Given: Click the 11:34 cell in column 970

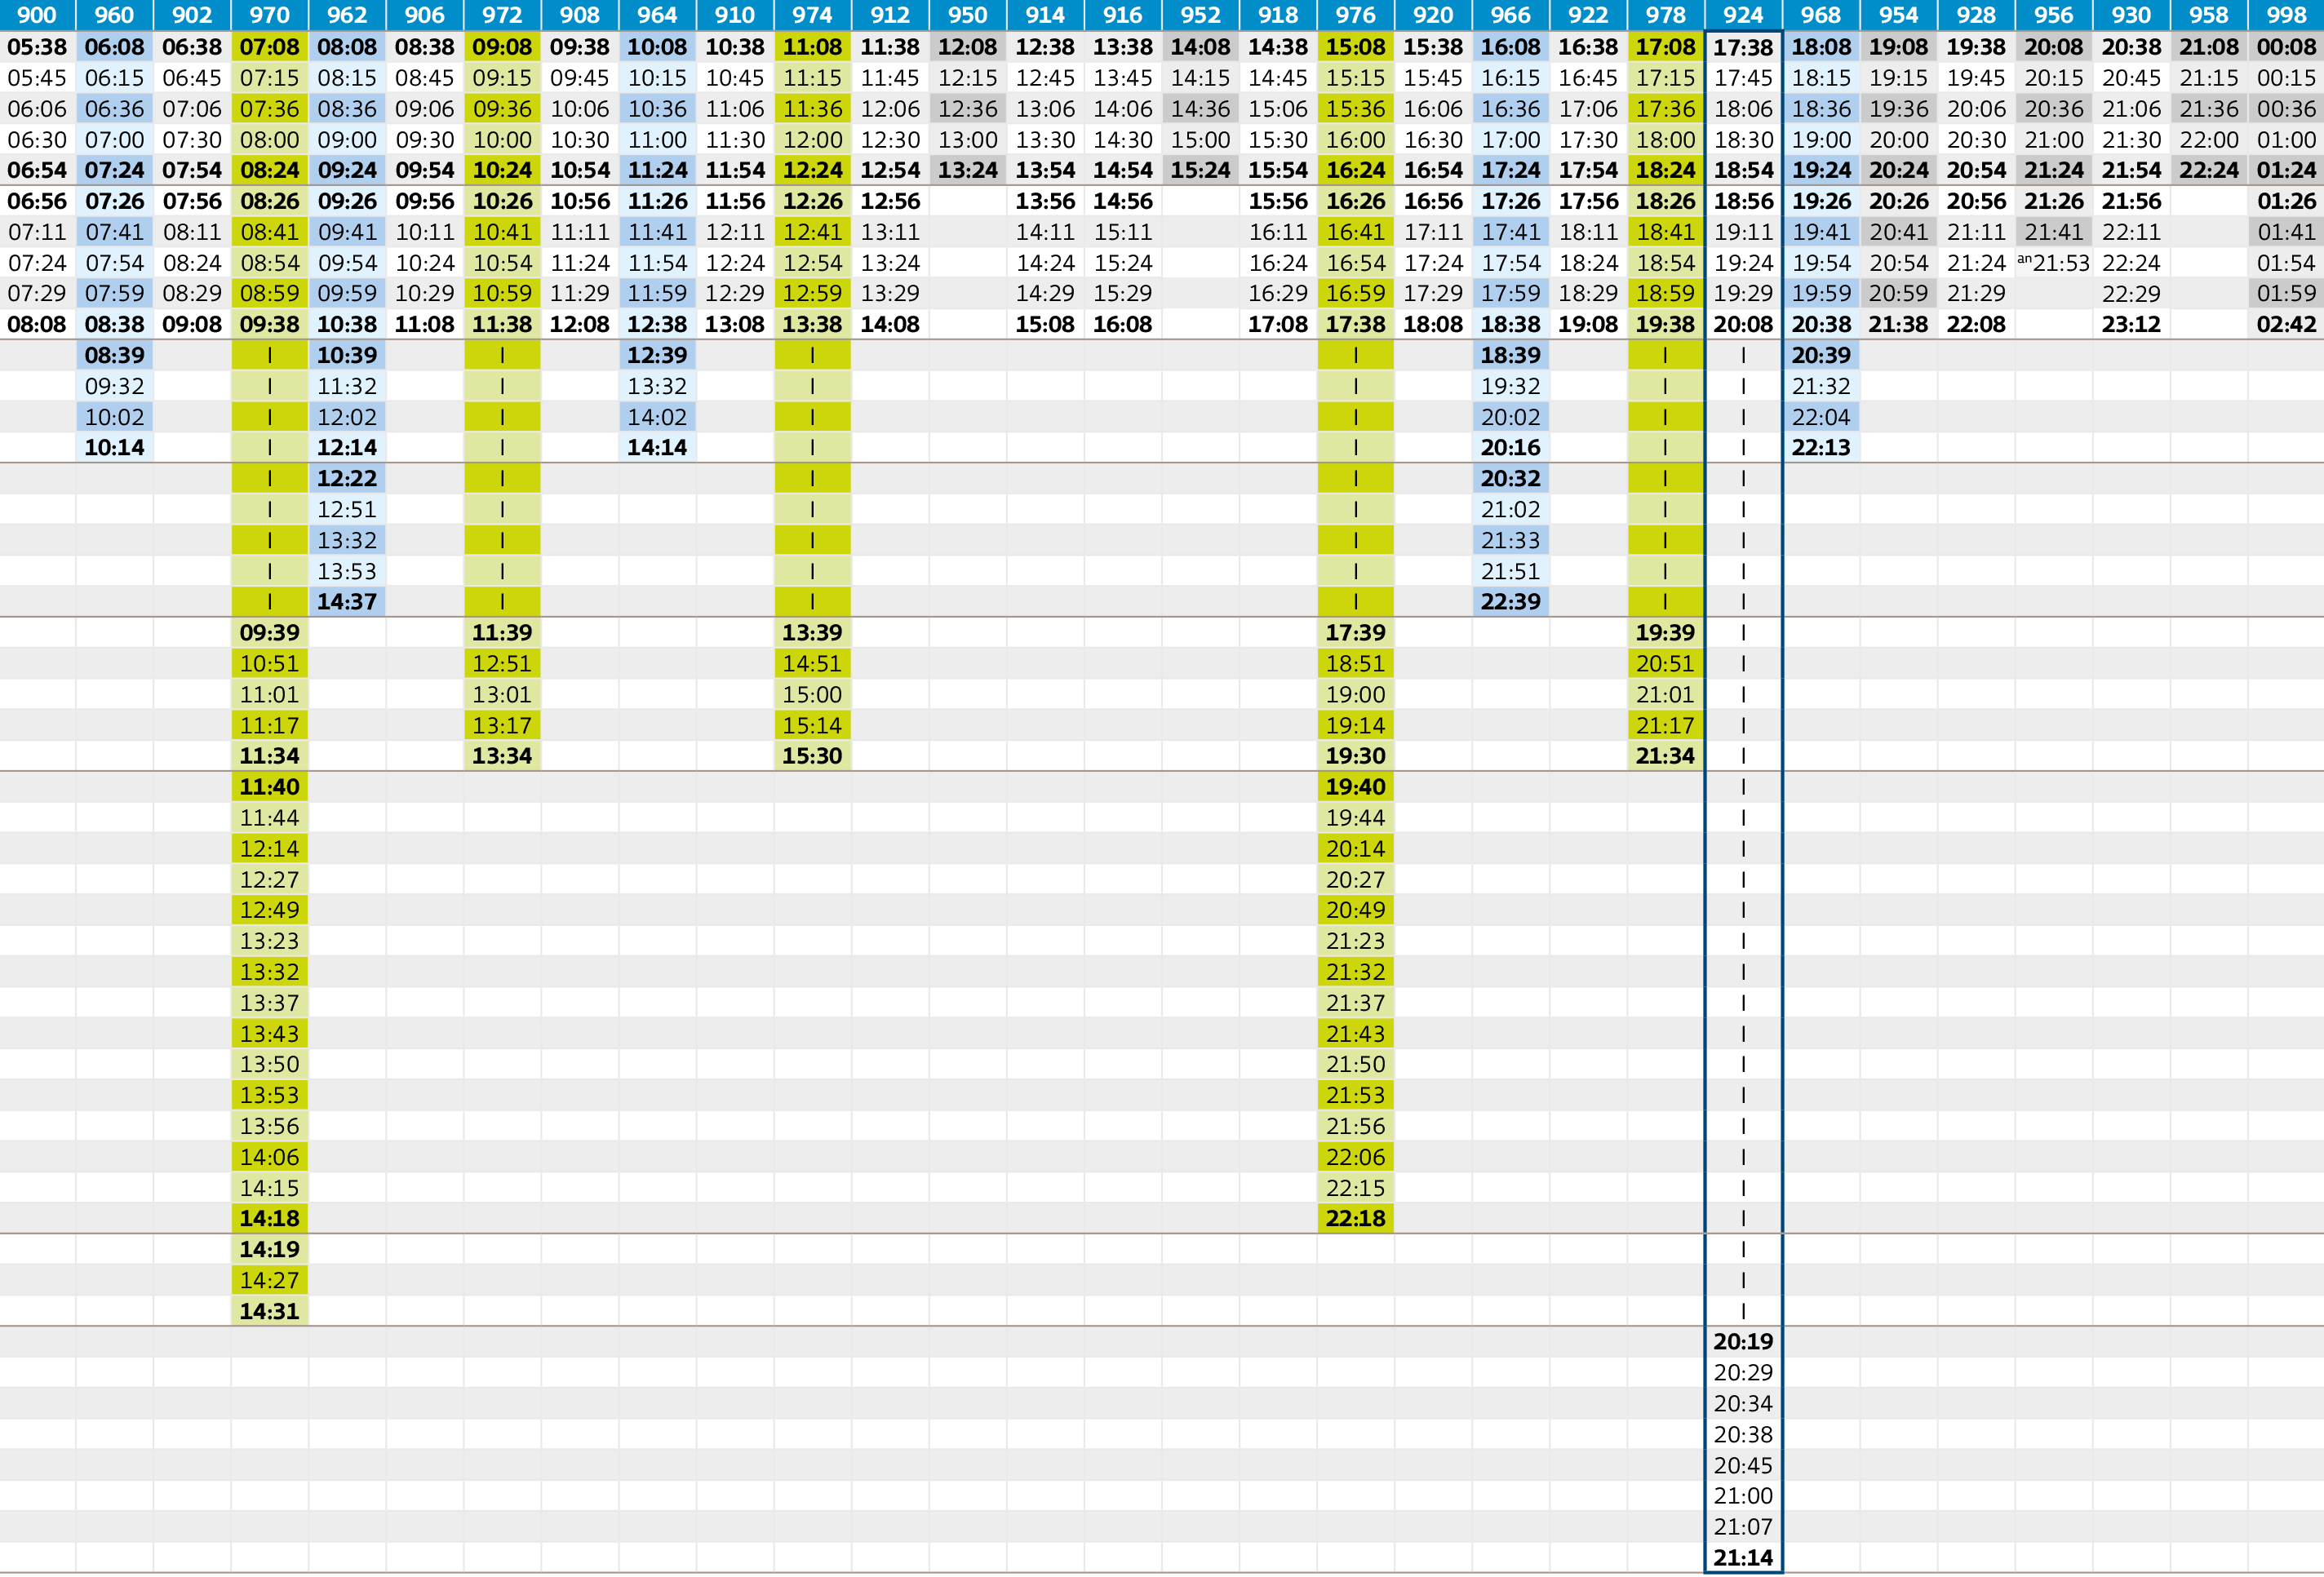Looking at the screenshot, I should (x=270, y=756).
